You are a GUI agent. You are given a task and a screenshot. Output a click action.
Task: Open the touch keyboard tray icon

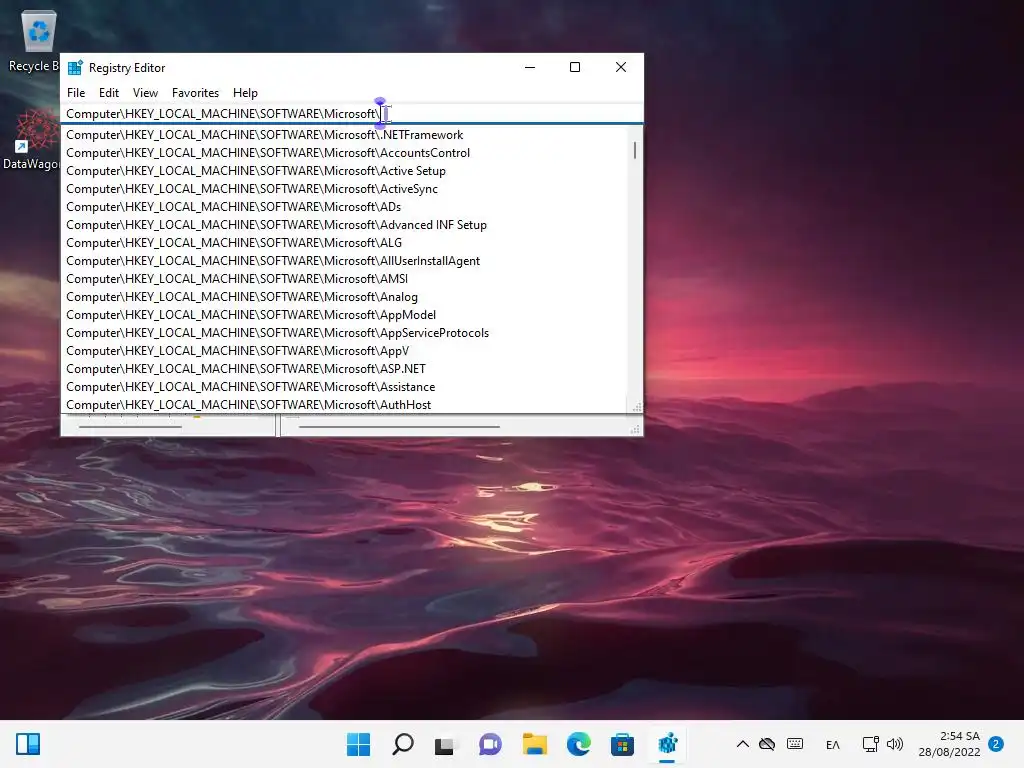(795, 744)
